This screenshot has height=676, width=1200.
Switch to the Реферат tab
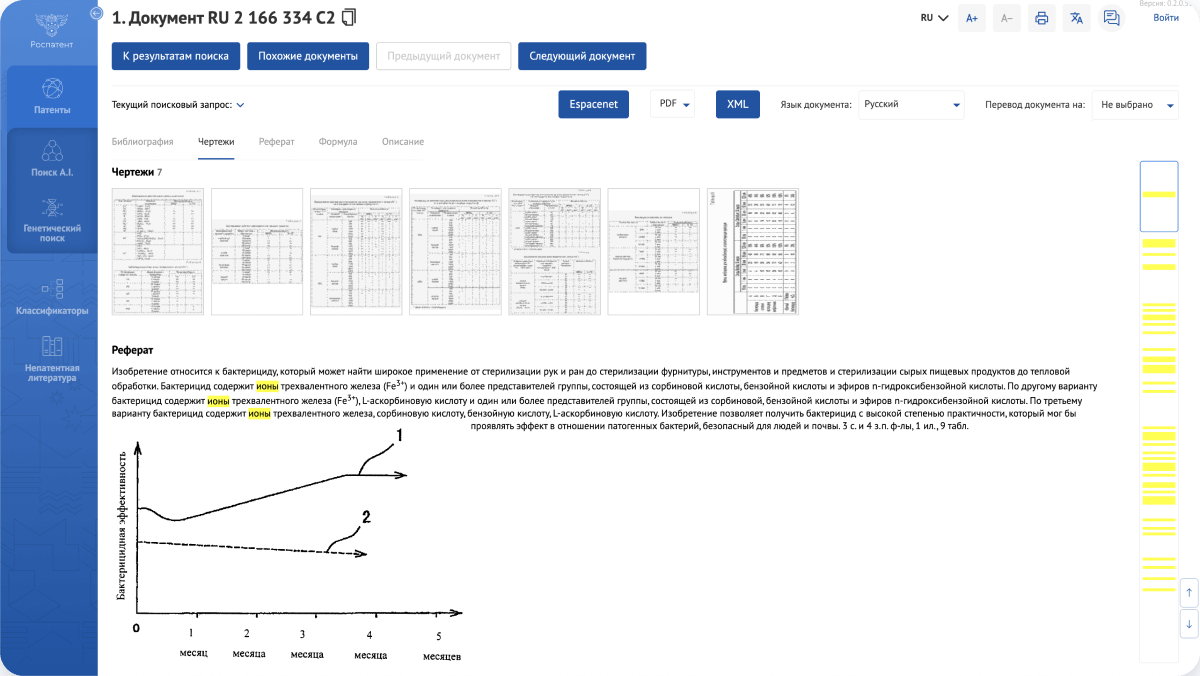[x=276, y=142]
